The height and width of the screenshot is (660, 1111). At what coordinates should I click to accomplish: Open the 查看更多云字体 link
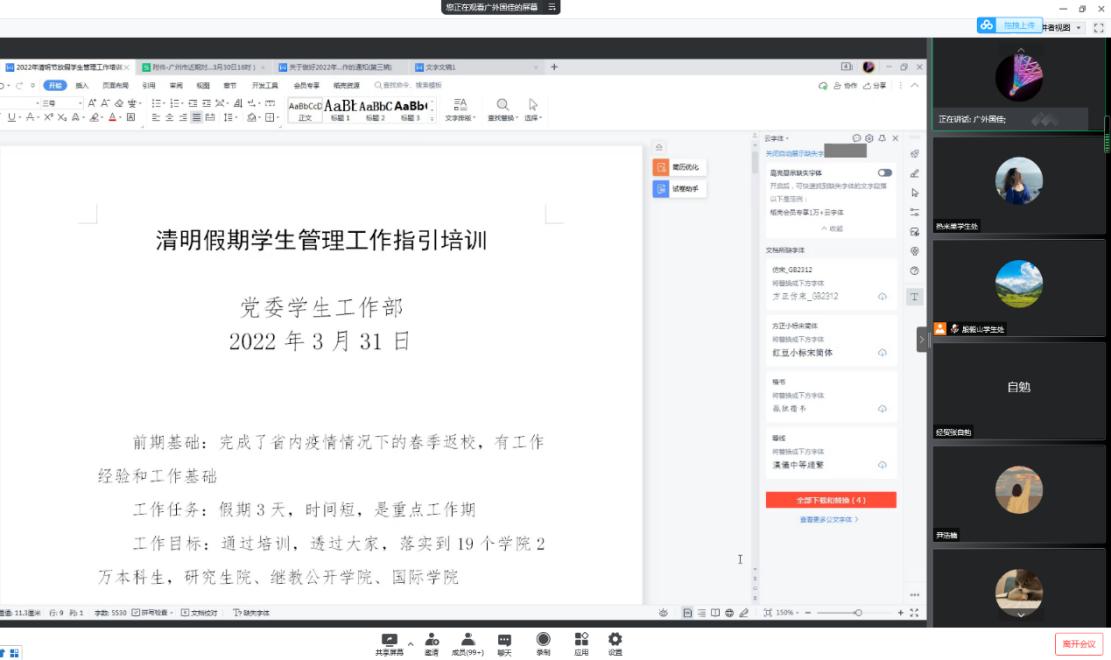pos(829,520)
